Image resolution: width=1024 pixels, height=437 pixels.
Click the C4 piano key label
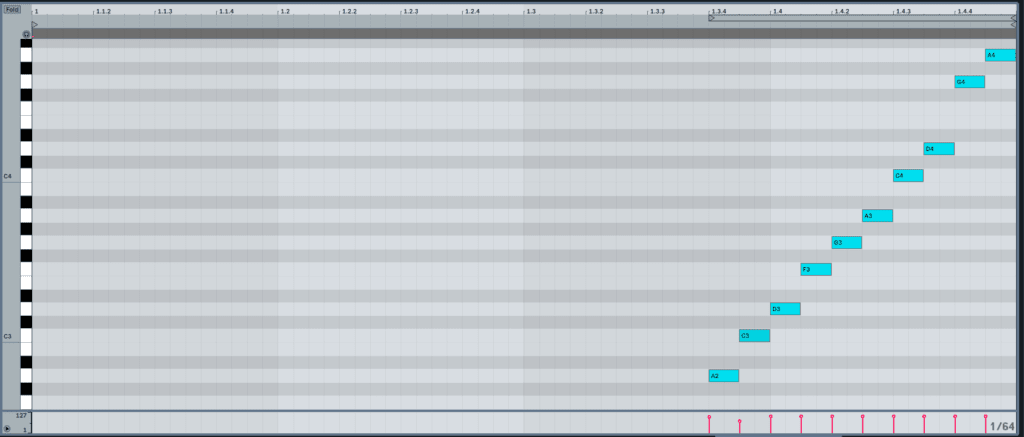8,176
